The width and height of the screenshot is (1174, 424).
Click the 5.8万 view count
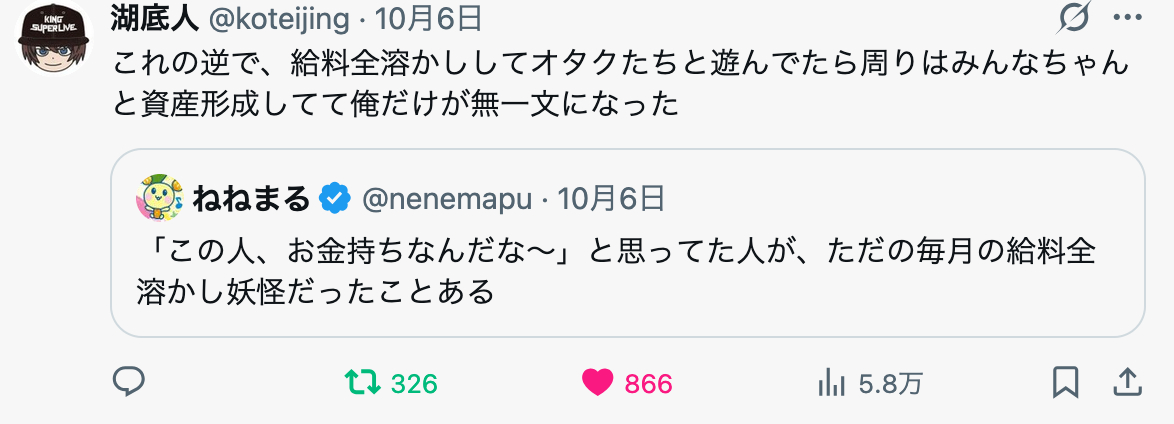890,384
